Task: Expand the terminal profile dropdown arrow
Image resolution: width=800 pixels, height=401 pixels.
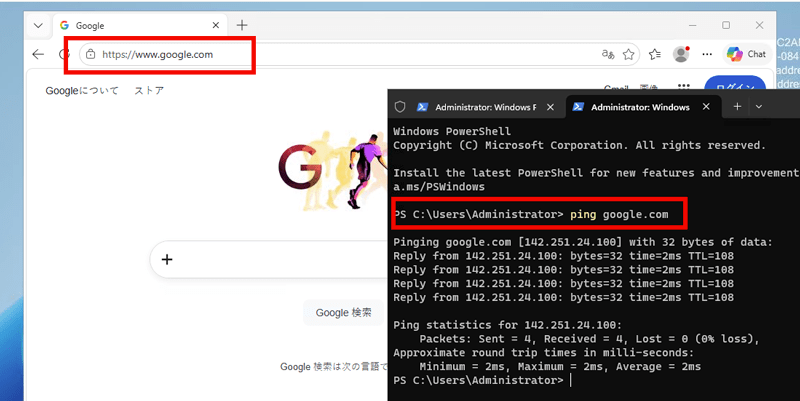Action: (759, 107)
